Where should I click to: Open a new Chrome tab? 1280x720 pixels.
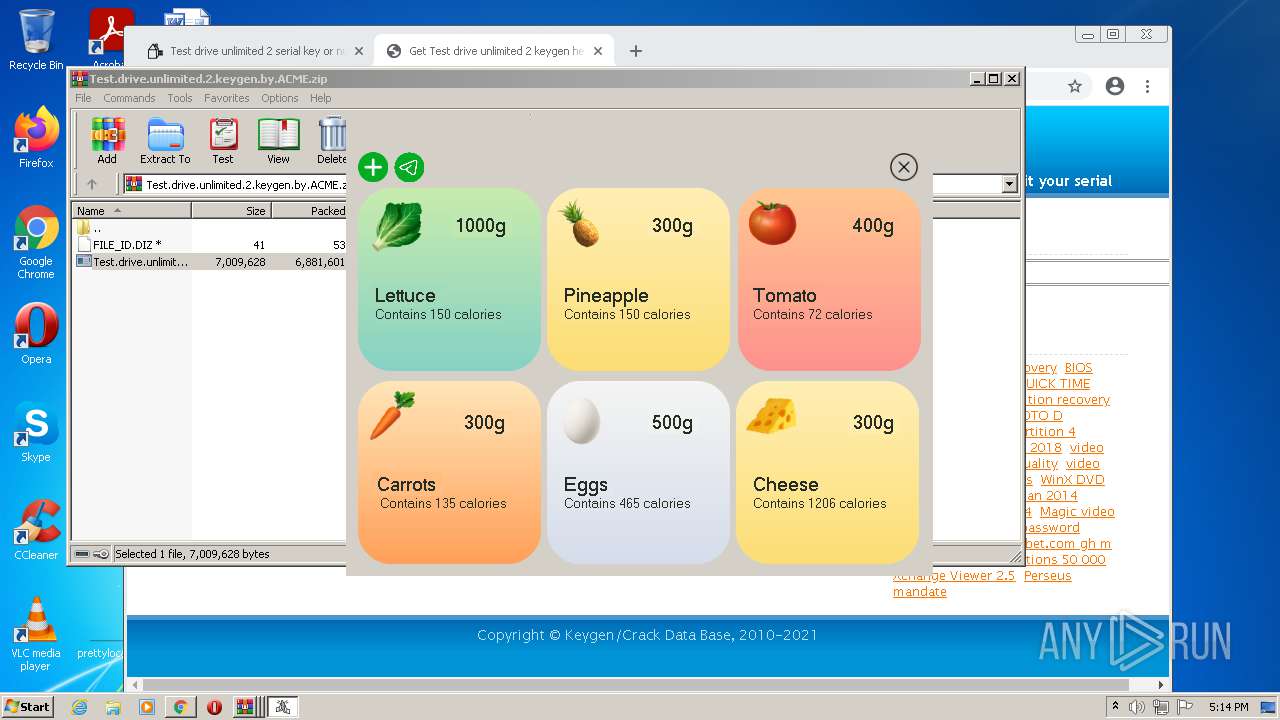click(635, 51)
